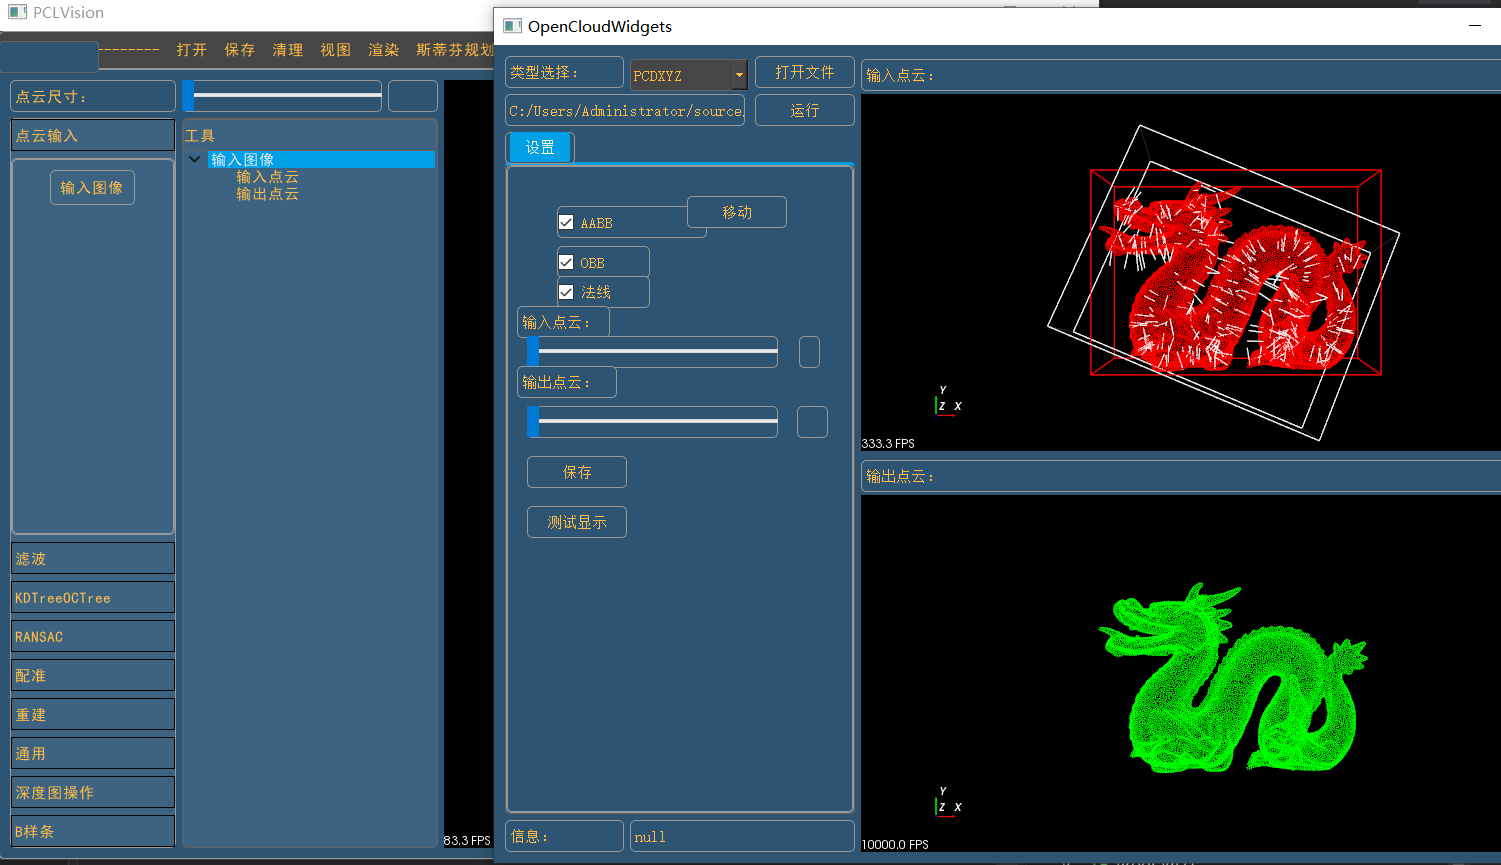
Task: Click the 333.3 FPS readout
Action: 888,443
